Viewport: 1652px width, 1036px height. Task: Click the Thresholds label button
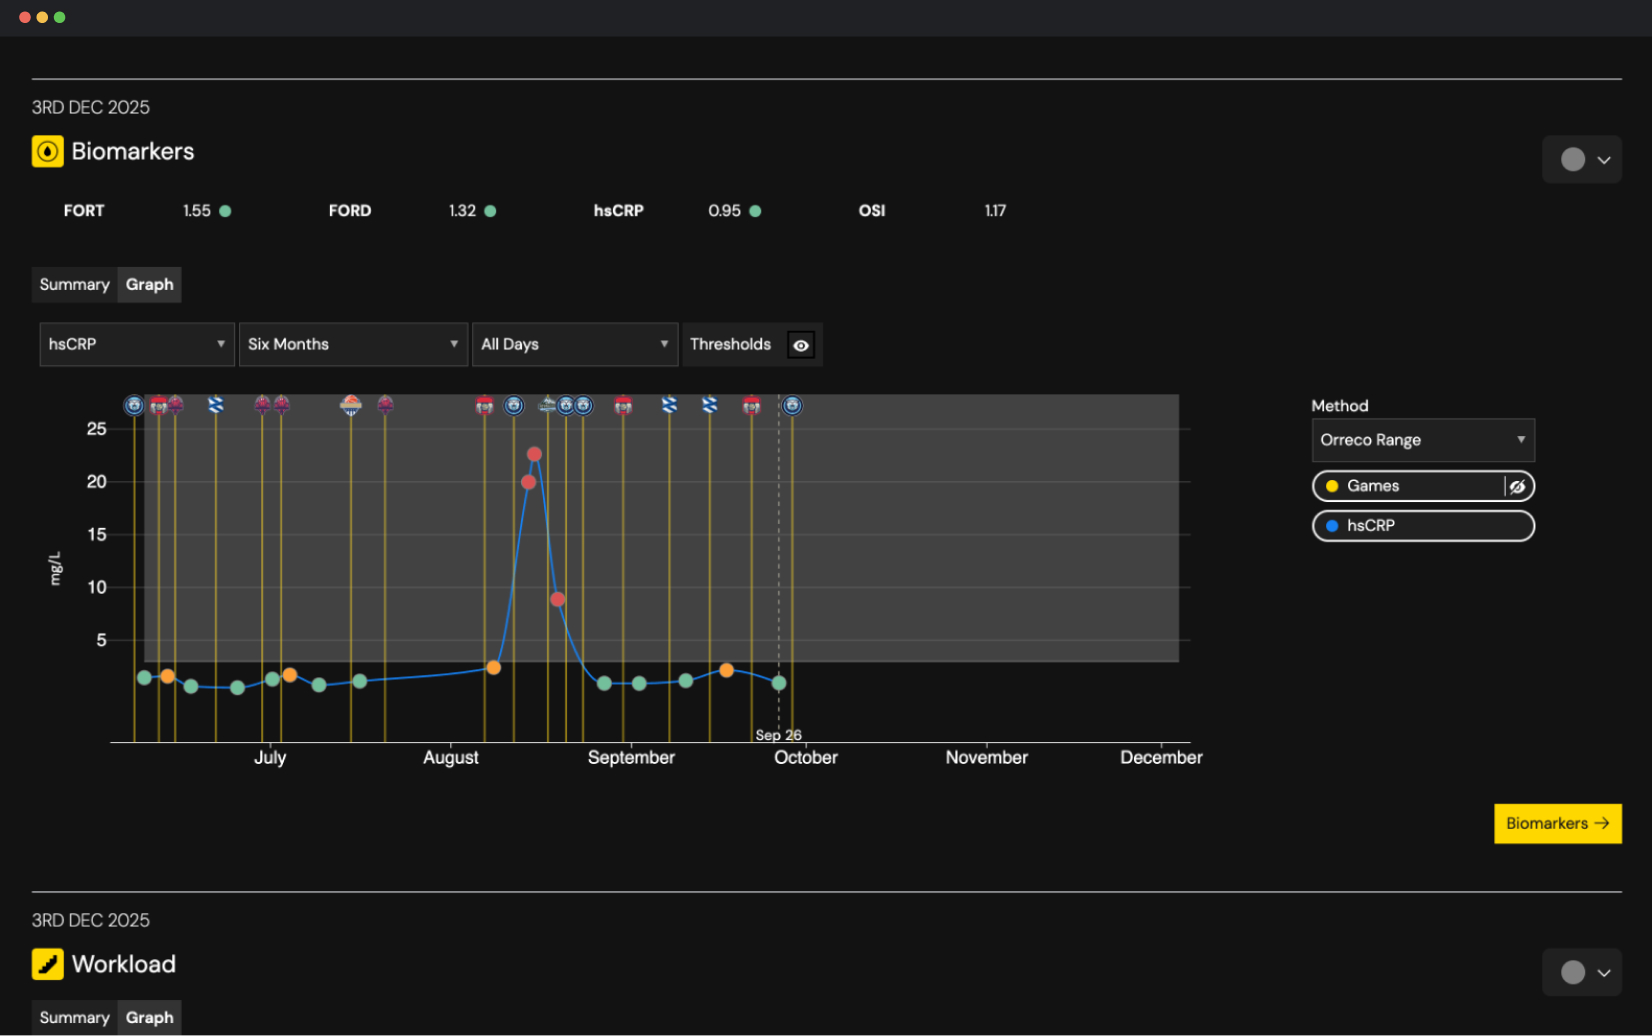click(x=731, y=344)
